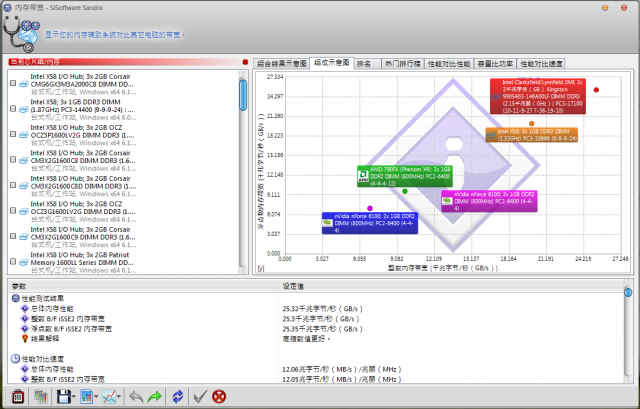Click the 12.06 MB/s per MHz value

pos(342,369)
